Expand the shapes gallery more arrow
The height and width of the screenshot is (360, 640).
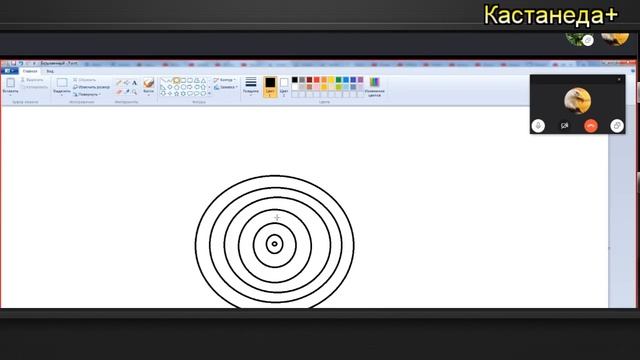click(210, 93)
